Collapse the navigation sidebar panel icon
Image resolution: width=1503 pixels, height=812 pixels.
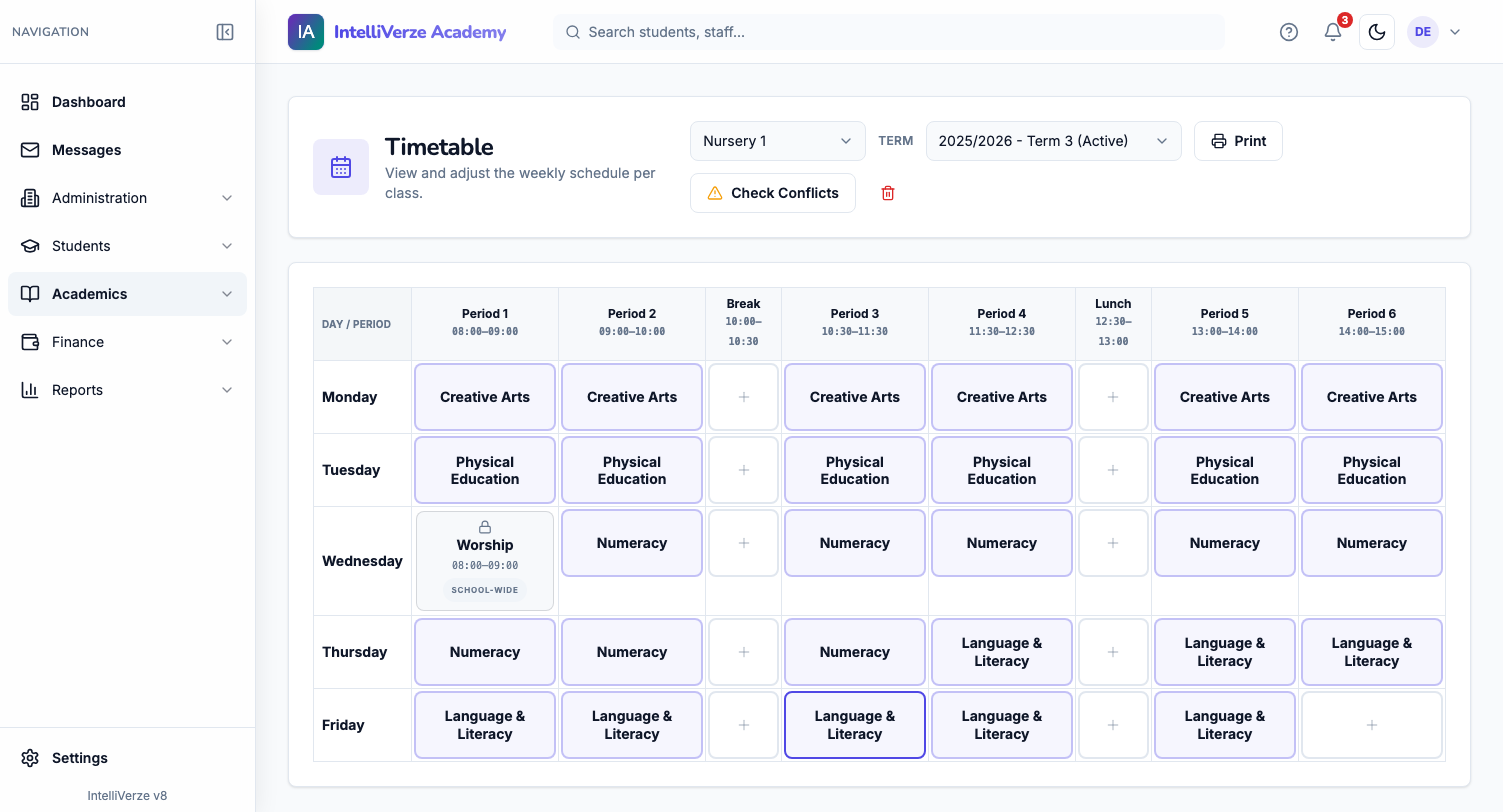[x=225, y=32]
